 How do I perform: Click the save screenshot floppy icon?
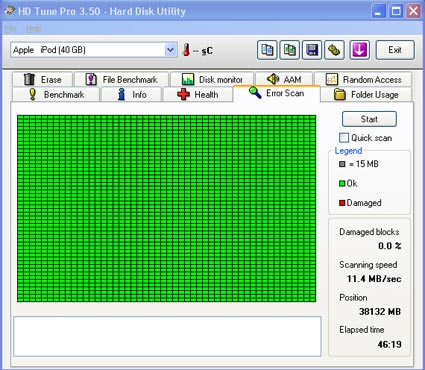pos(312,50)
